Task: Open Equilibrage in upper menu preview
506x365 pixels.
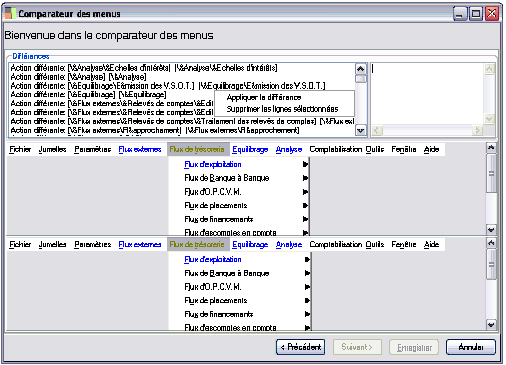Action: (x=250, y=149)
